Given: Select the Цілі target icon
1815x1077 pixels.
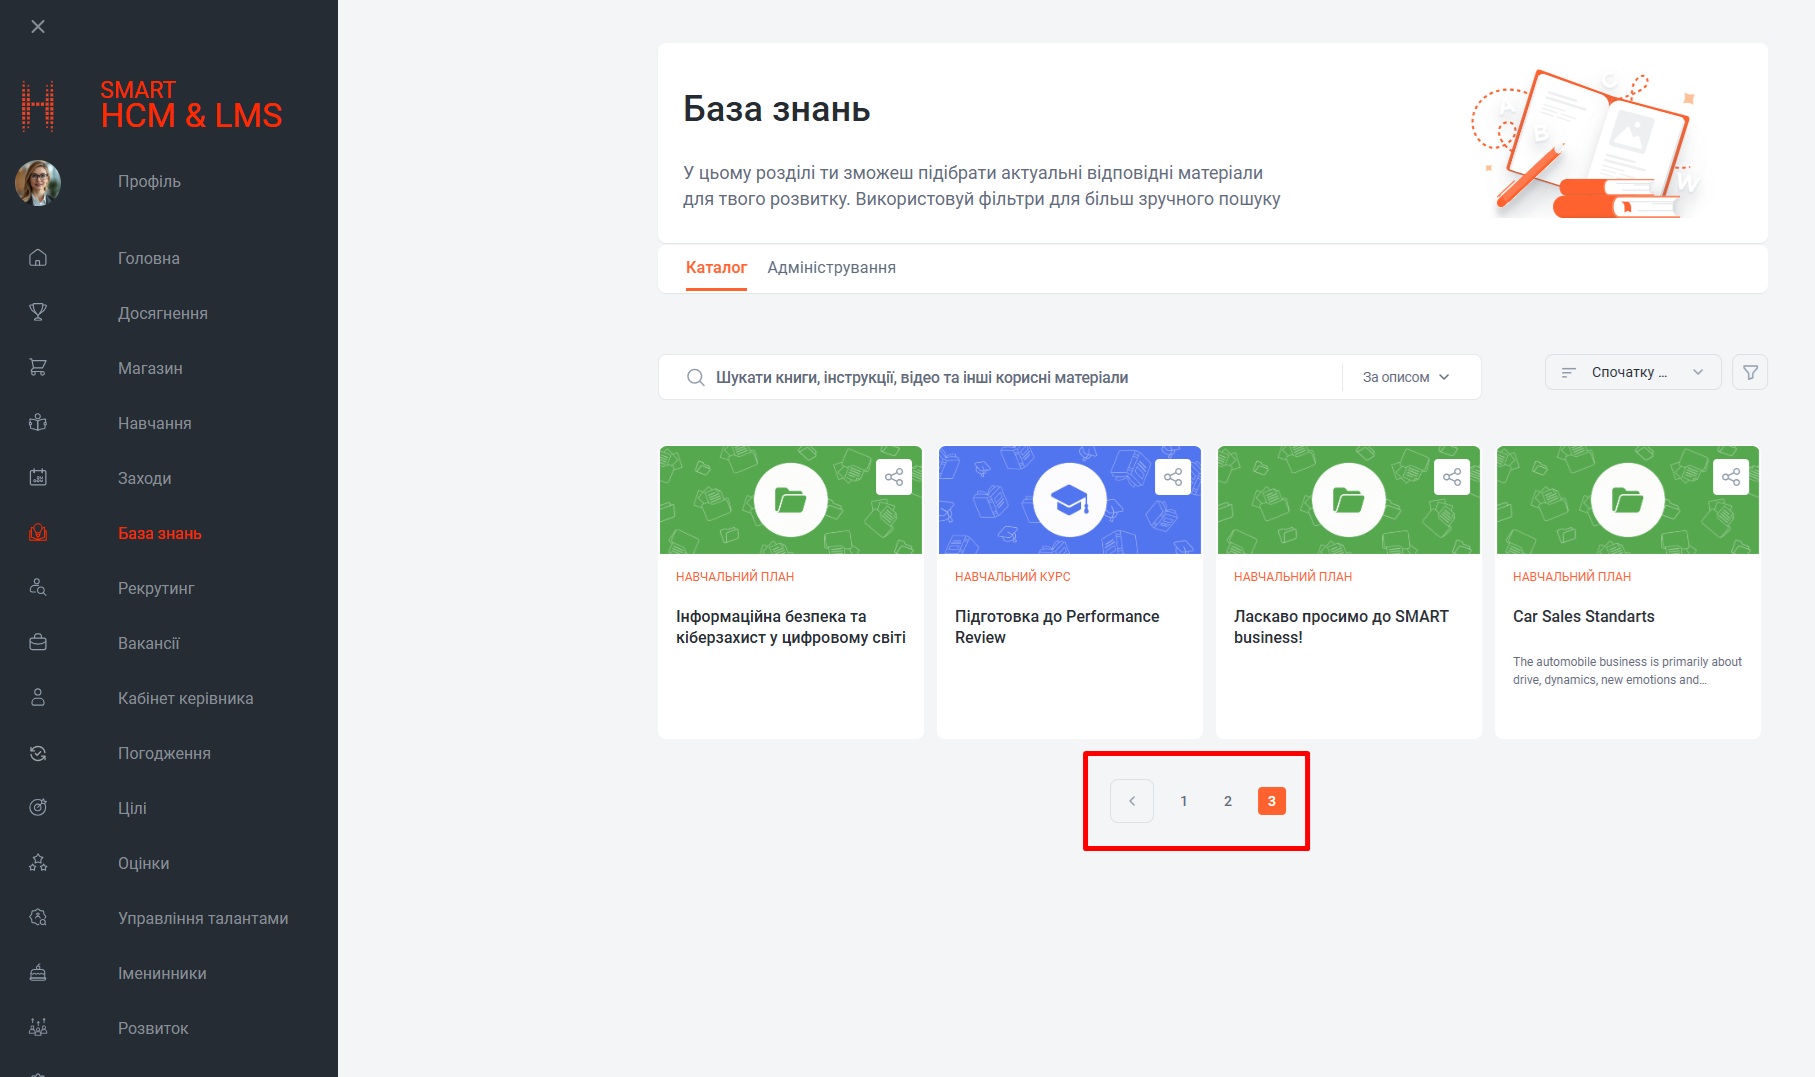Looking at the screenshot, I should [38, 807].
